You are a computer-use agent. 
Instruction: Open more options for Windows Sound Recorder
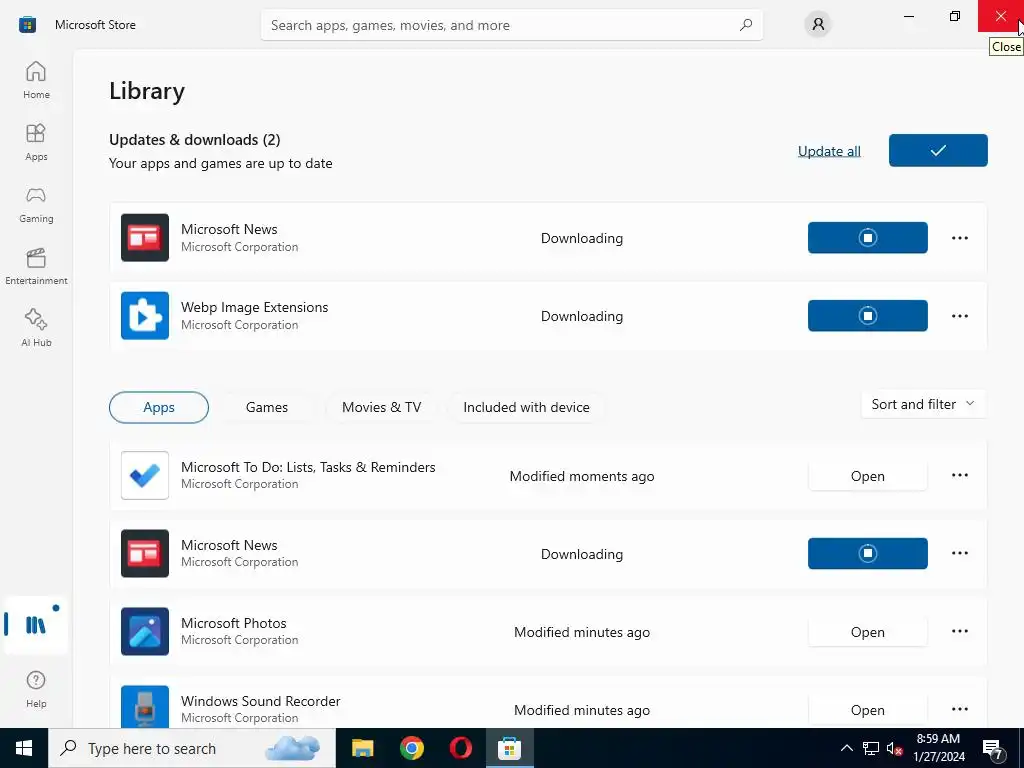(959, 709)
